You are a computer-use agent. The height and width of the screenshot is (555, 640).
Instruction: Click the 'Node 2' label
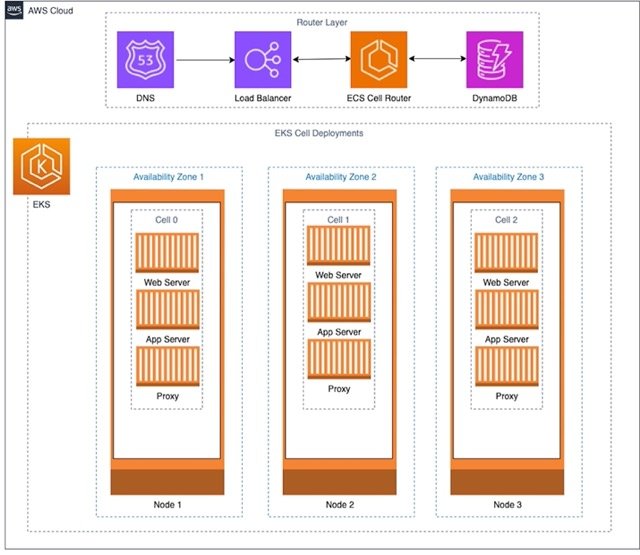pyautogui.click(x=340, y=504)
